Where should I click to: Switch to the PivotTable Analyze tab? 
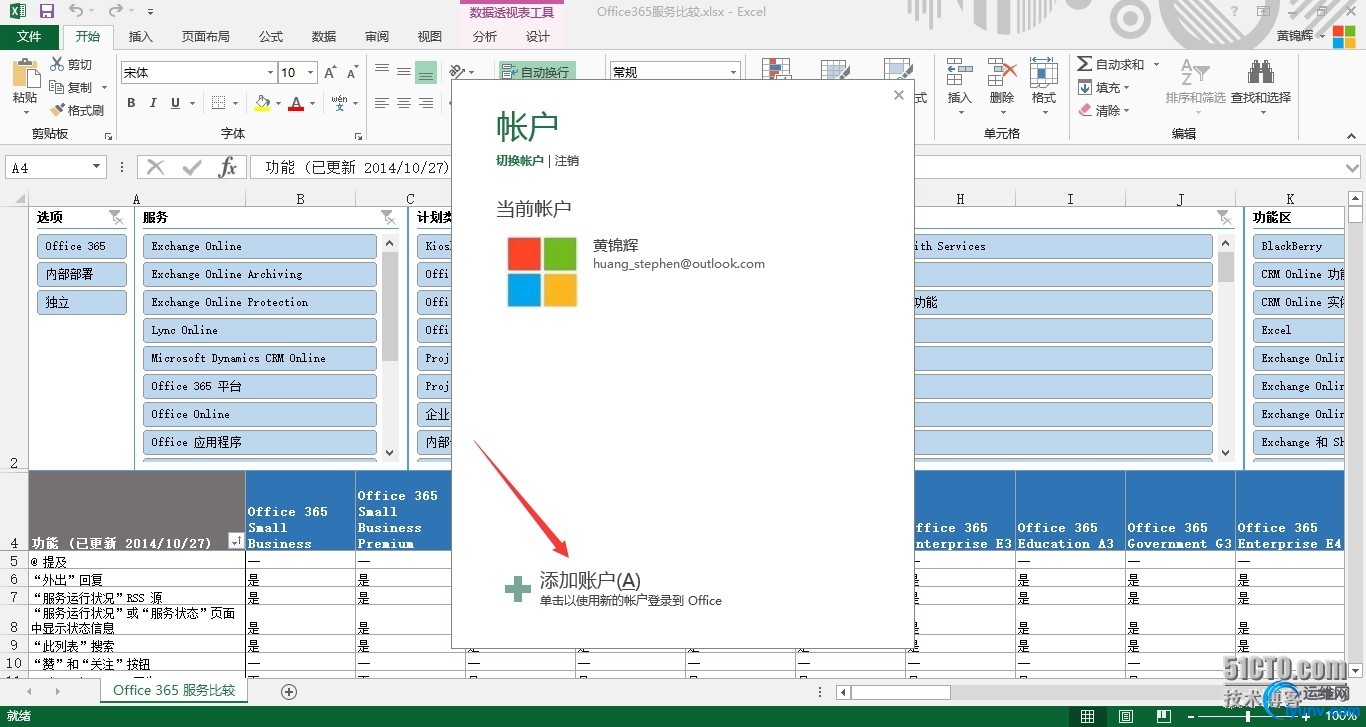point(485,36)
